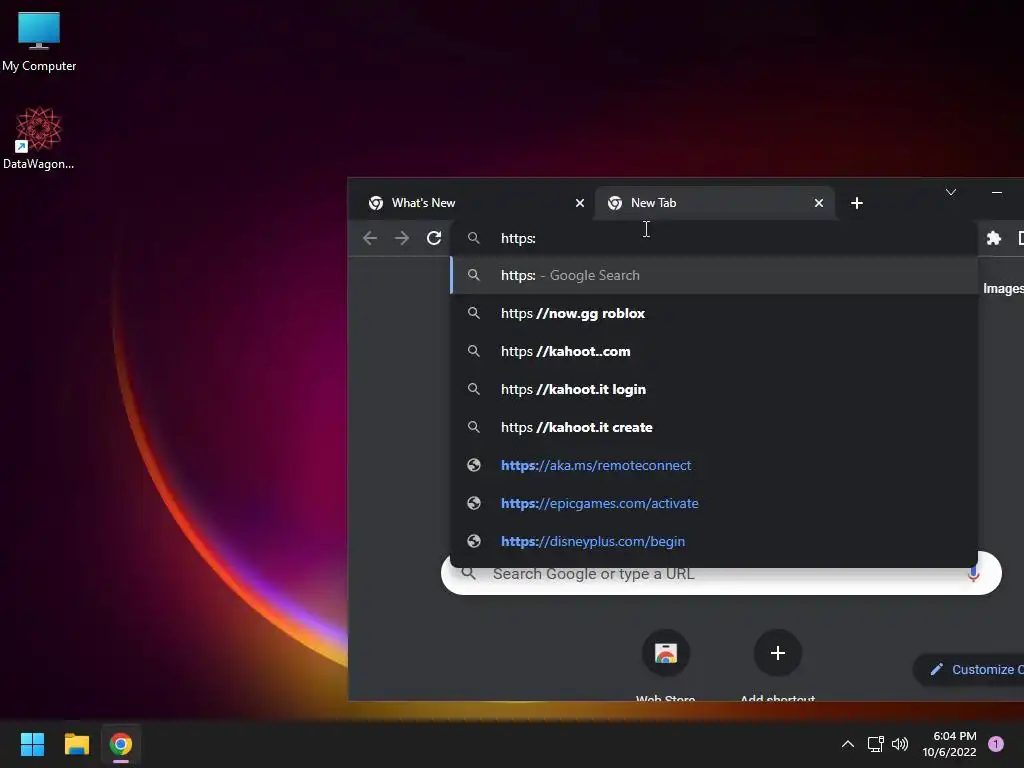The width and height of the screenshot is (1024, 768).
Task: Select the 'https //kahoot..com' suggestion
Action: [714, 351]
